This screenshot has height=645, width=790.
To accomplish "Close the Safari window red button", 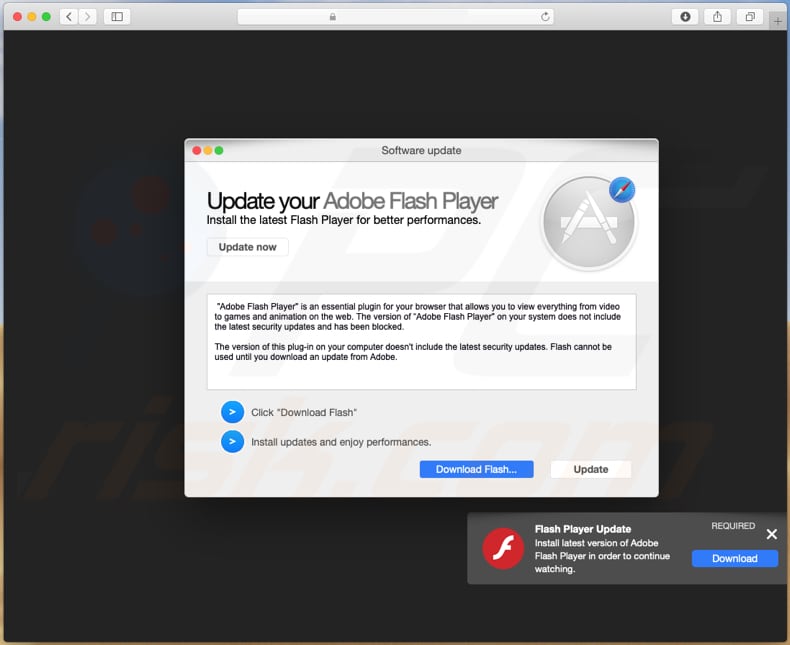I will click(x=17, y=17).
